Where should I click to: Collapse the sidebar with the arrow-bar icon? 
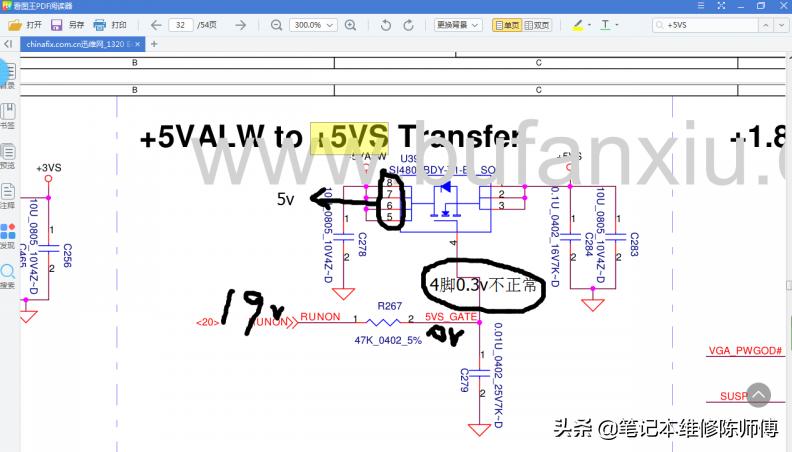coord(8,44)
